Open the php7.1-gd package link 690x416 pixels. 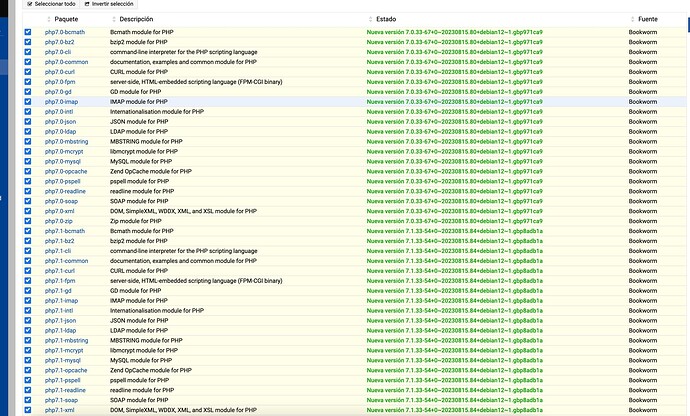point(58,291)
